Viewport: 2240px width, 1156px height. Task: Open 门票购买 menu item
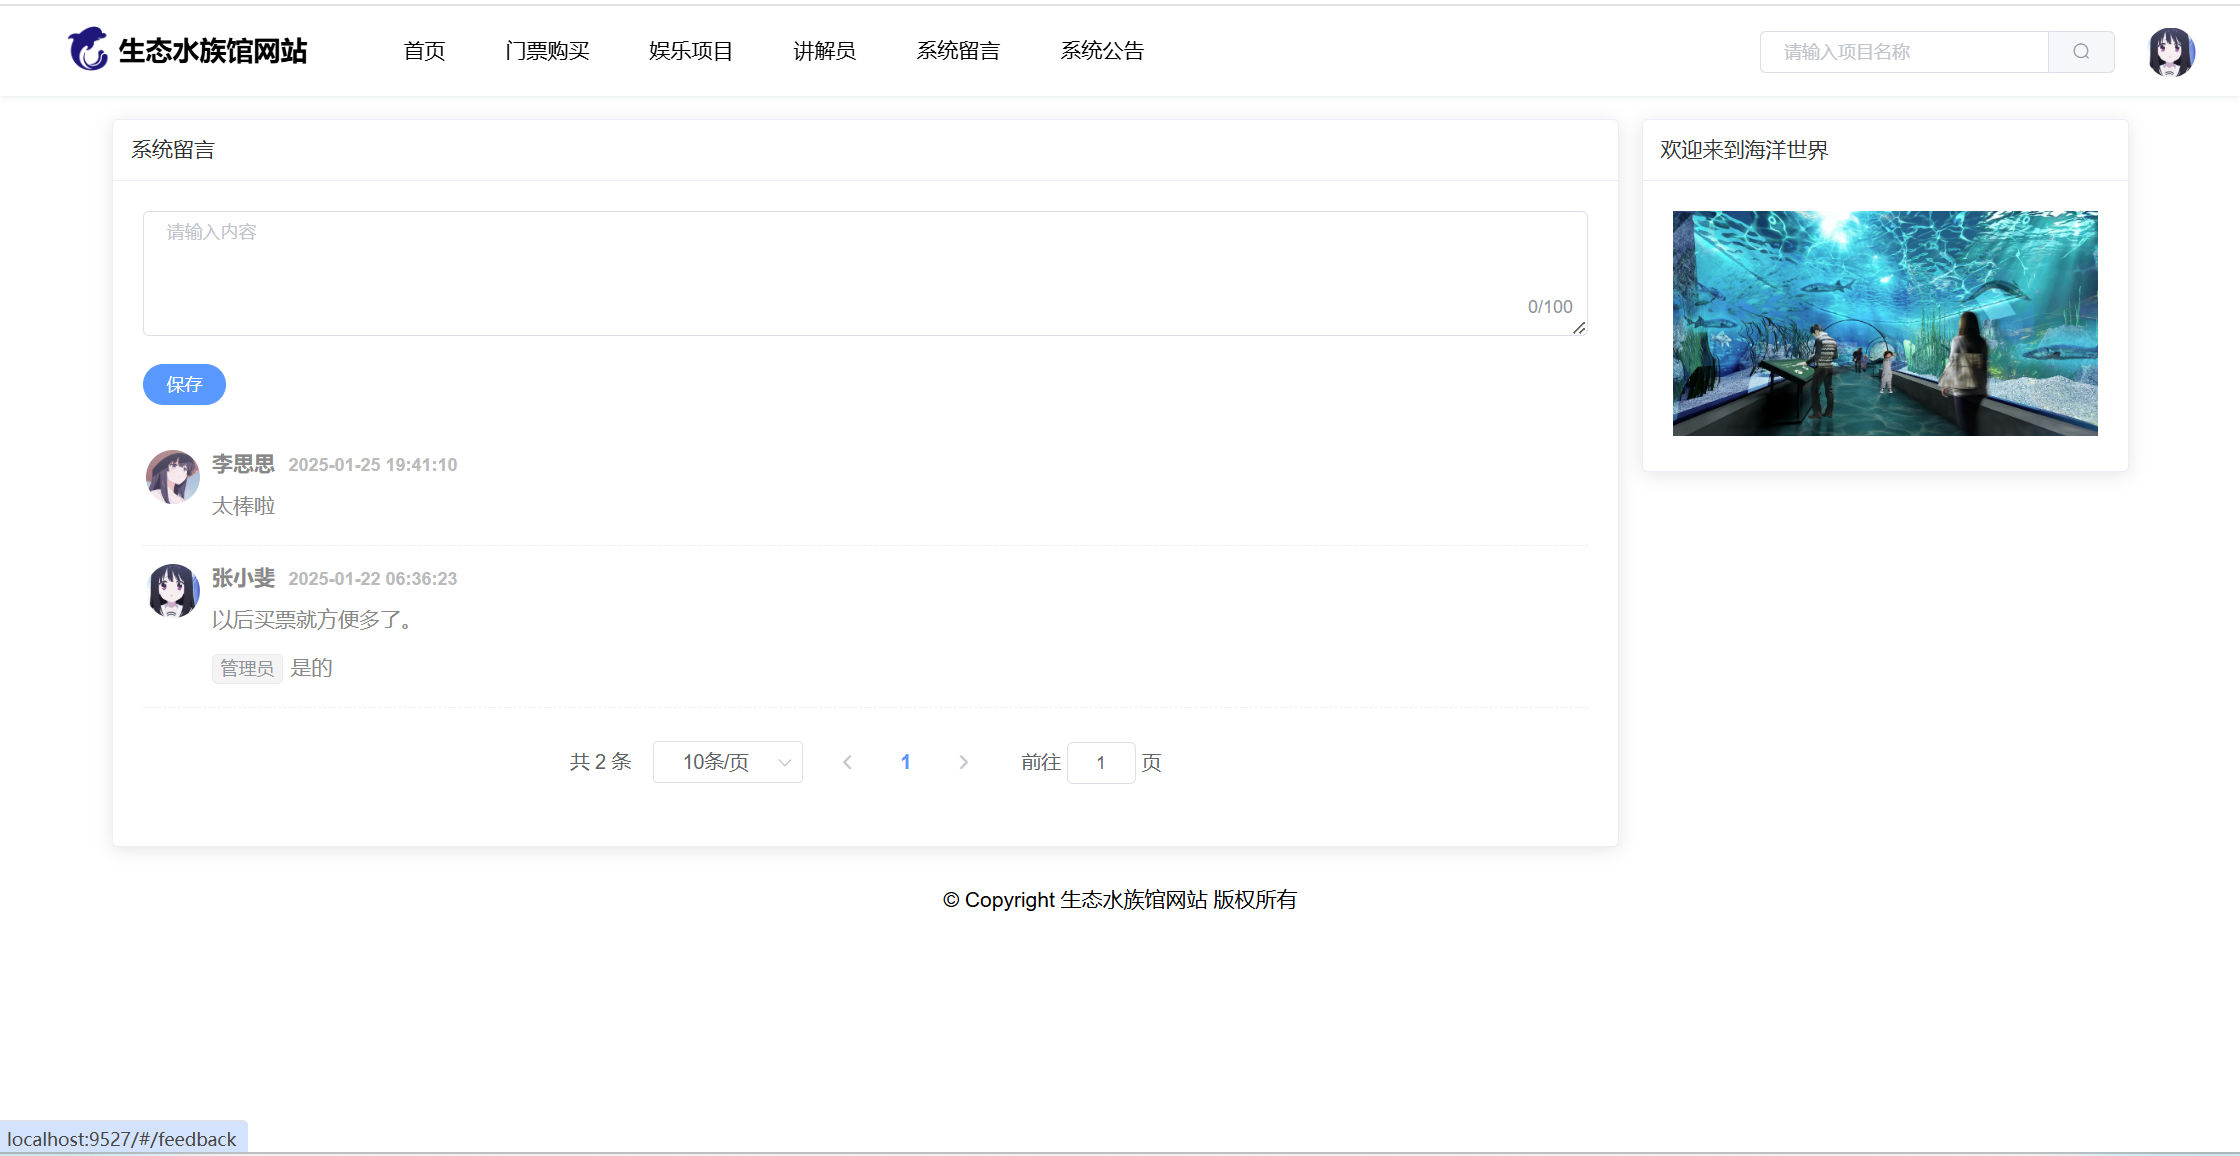pyautogui.click(x=547, y=51)
